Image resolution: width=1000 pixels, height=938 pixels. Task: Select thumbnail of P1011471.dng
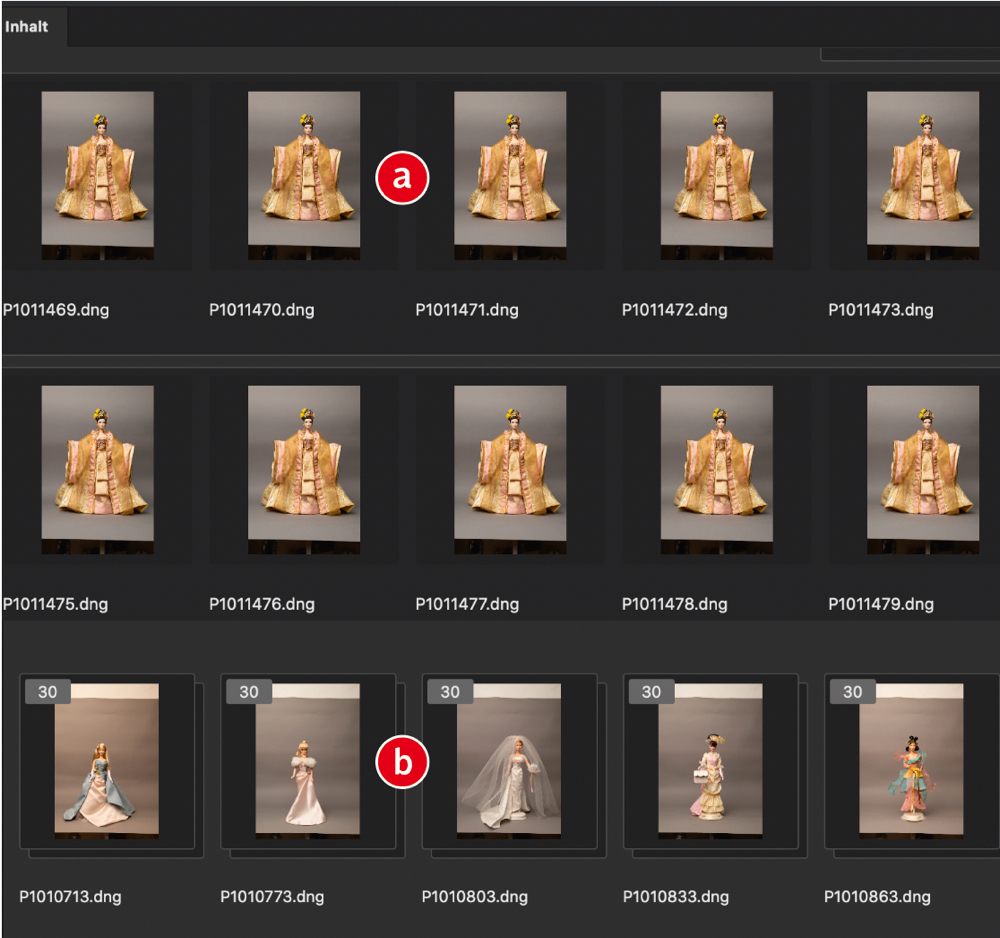[510, 175]
